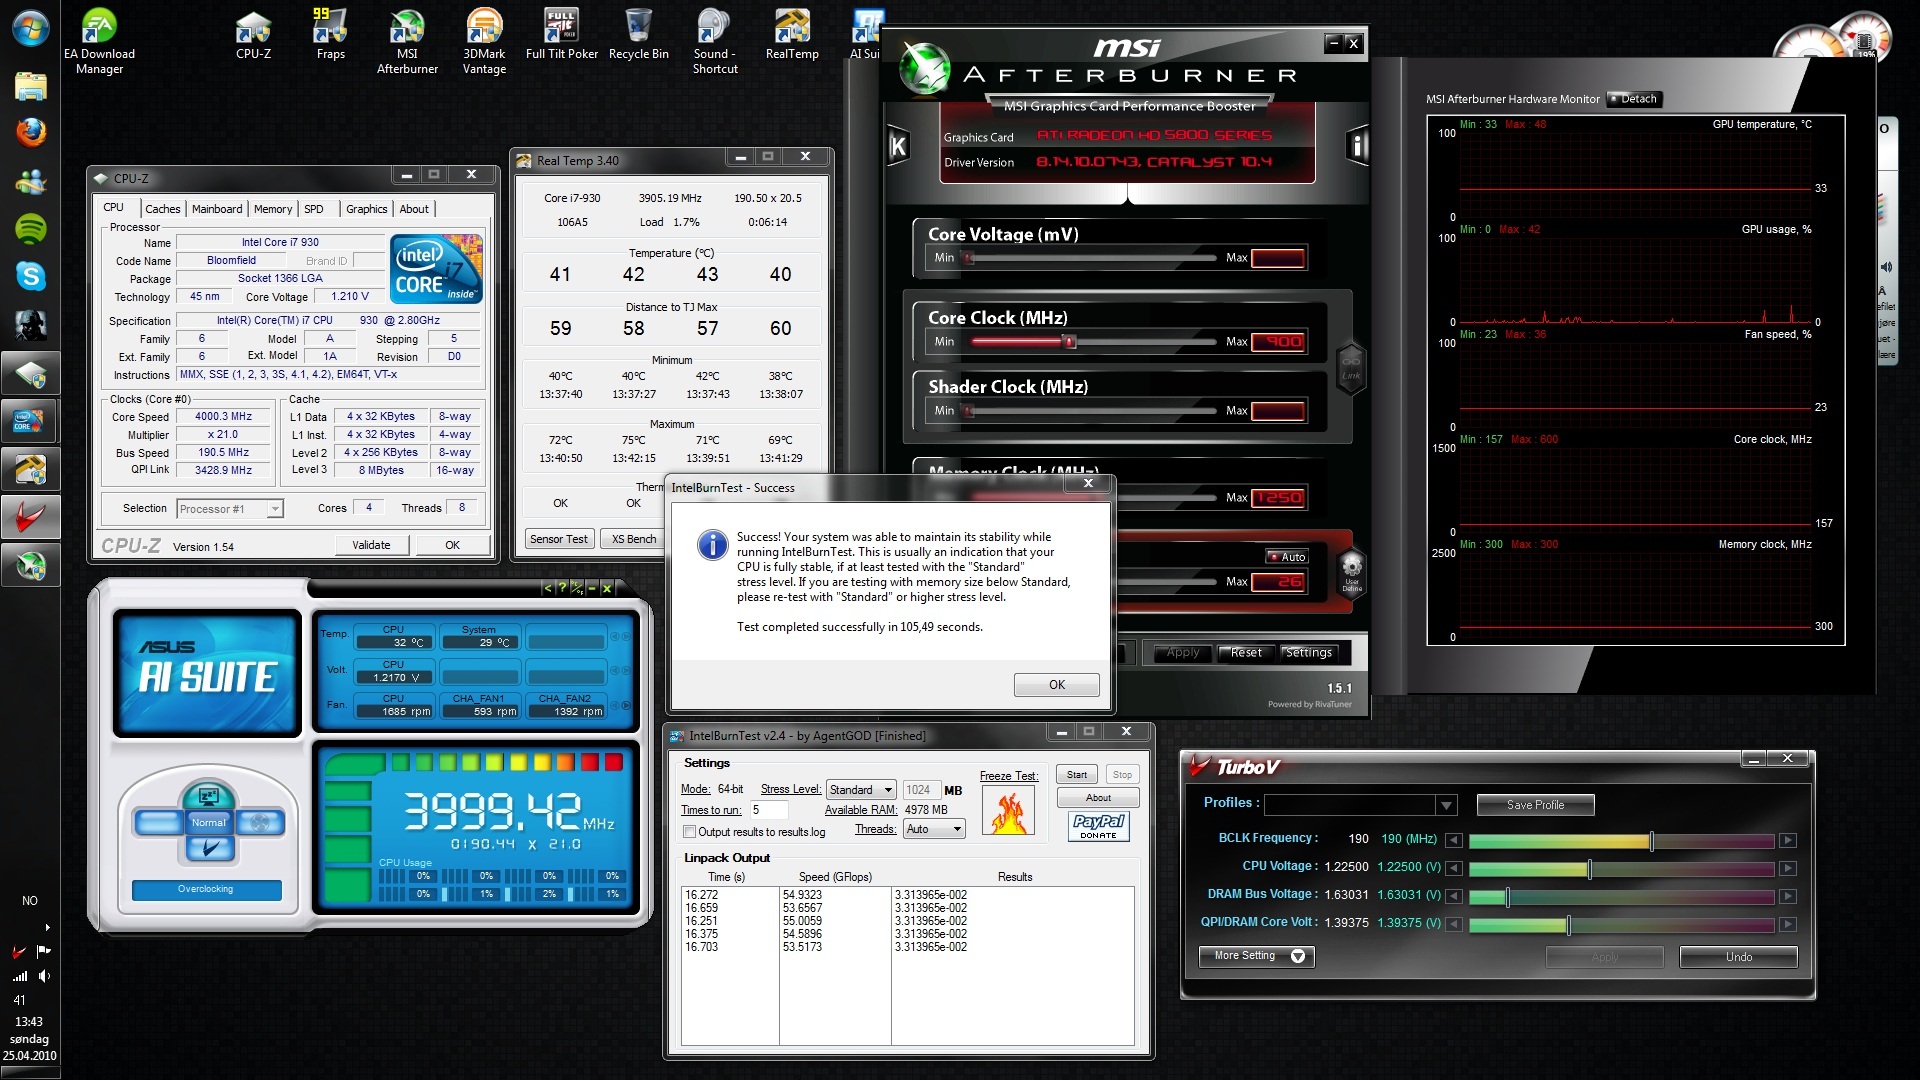Click the Kombustor K button in Afterburner
This screenshot has height=1081, width=1920.
[x=898, y=146]
